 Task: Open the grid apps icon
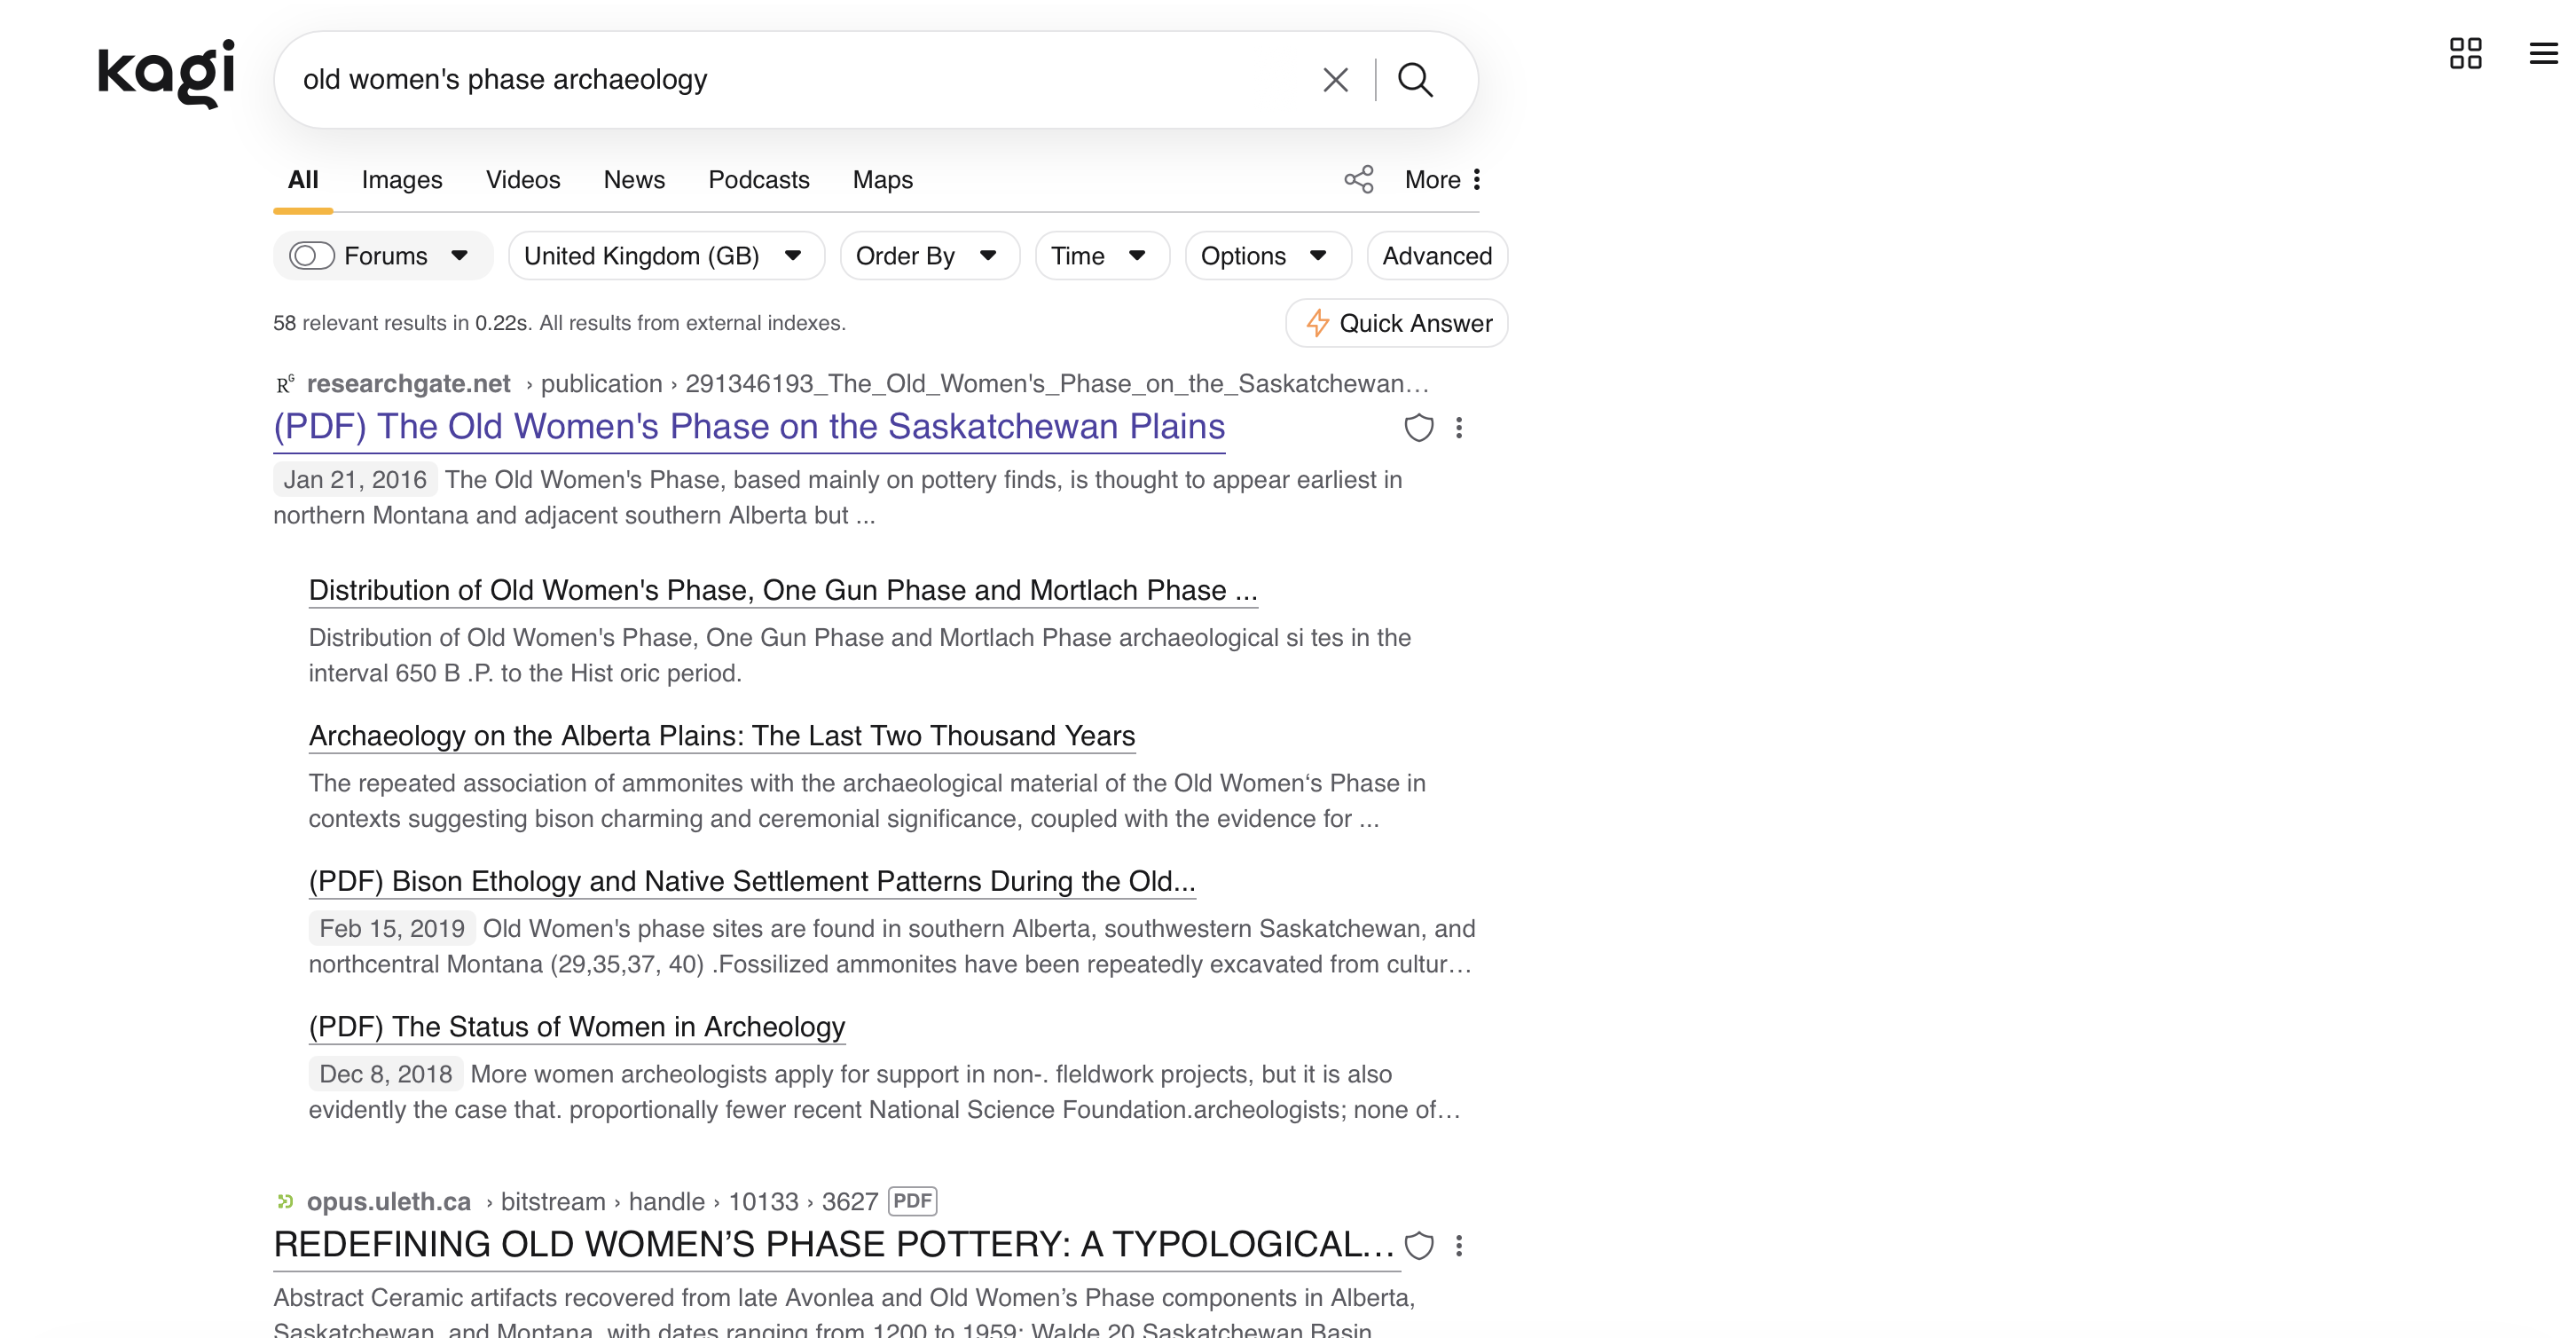(x=2465, y=54)
